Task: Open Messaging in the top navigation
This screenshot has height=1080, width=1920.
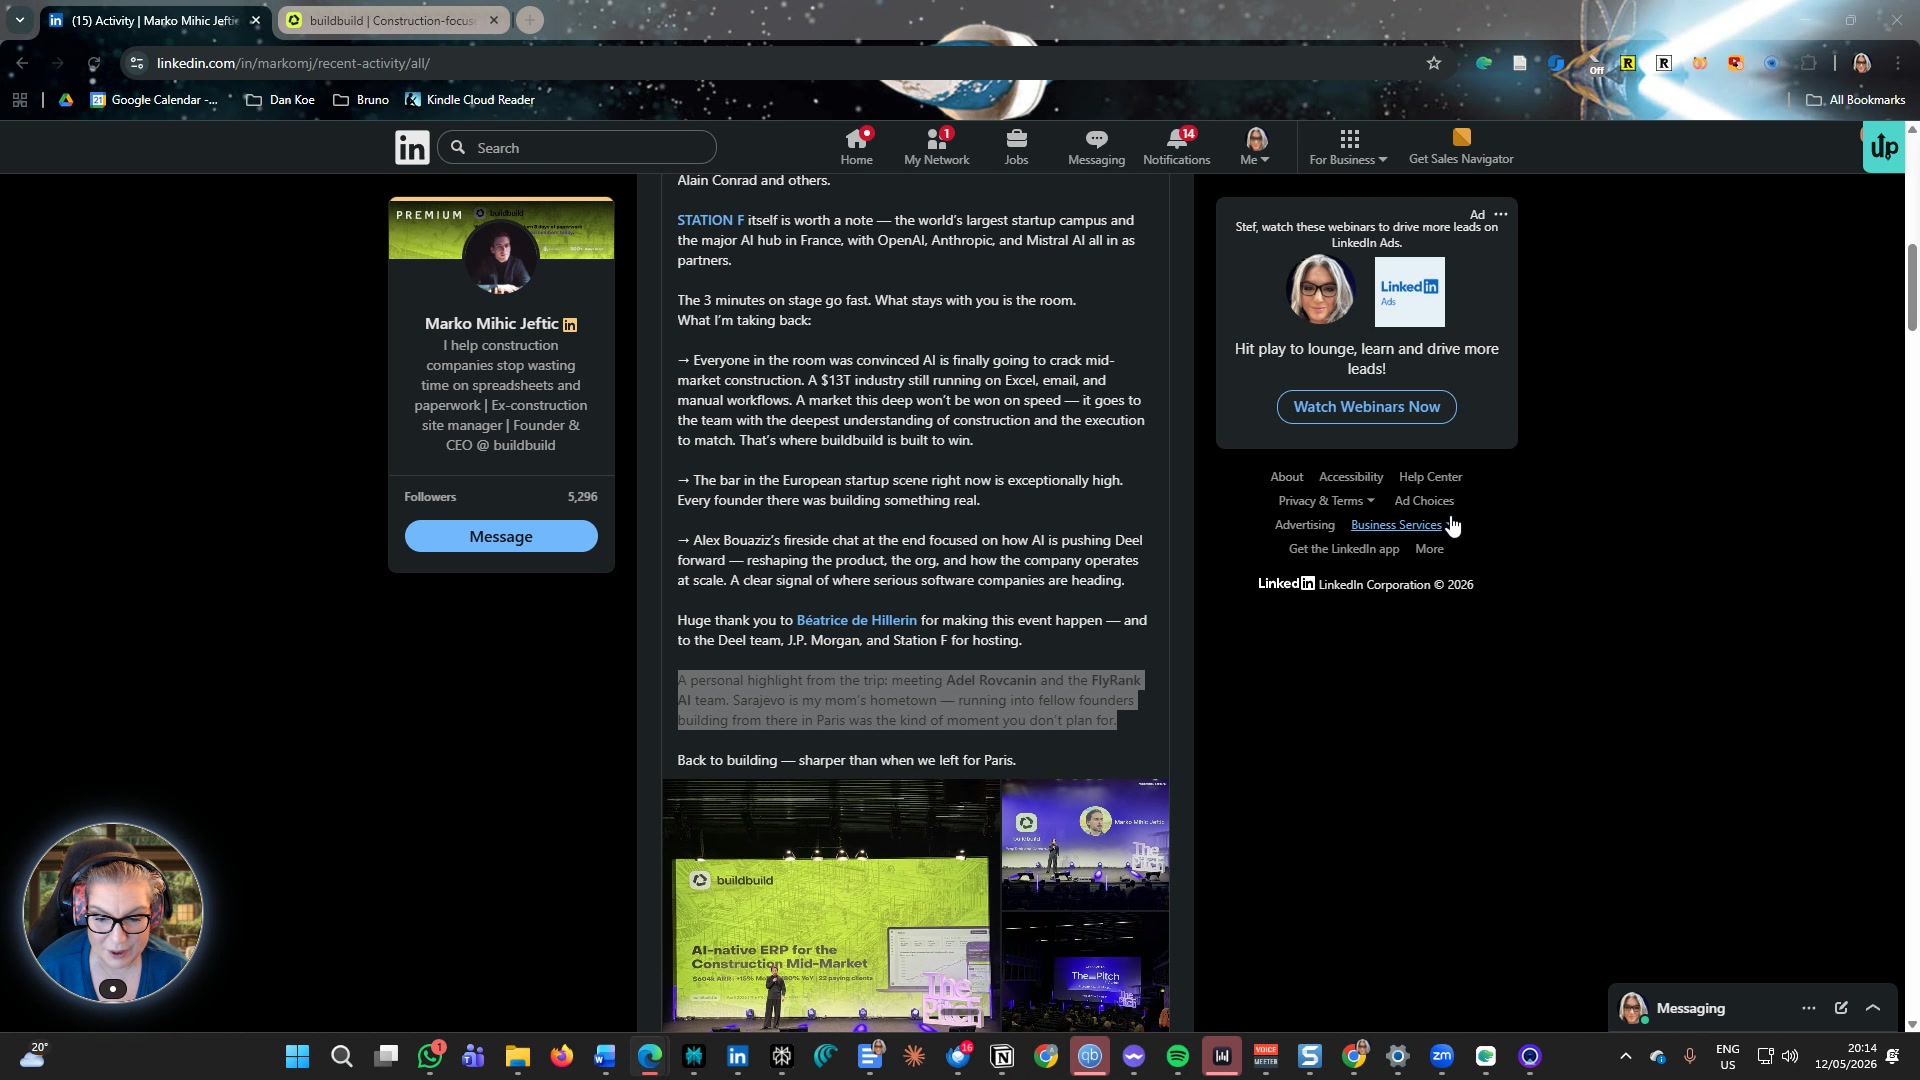Action: tap(1096, 147)
